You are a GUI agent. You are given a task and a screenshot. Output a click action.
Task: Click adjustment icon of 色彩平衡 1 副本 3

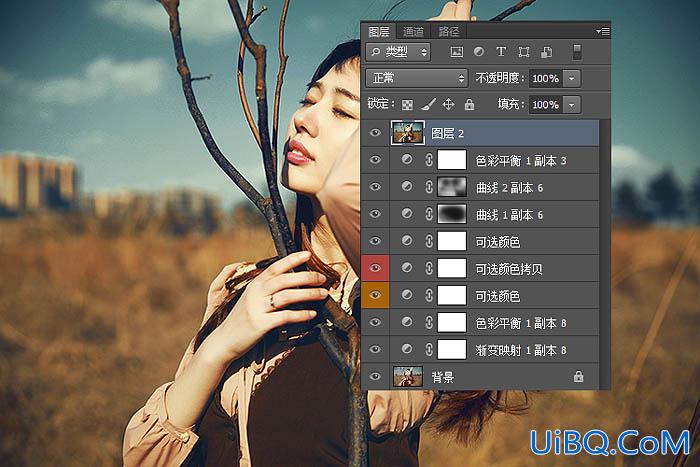pyautogui.click(x=407, y=159)
